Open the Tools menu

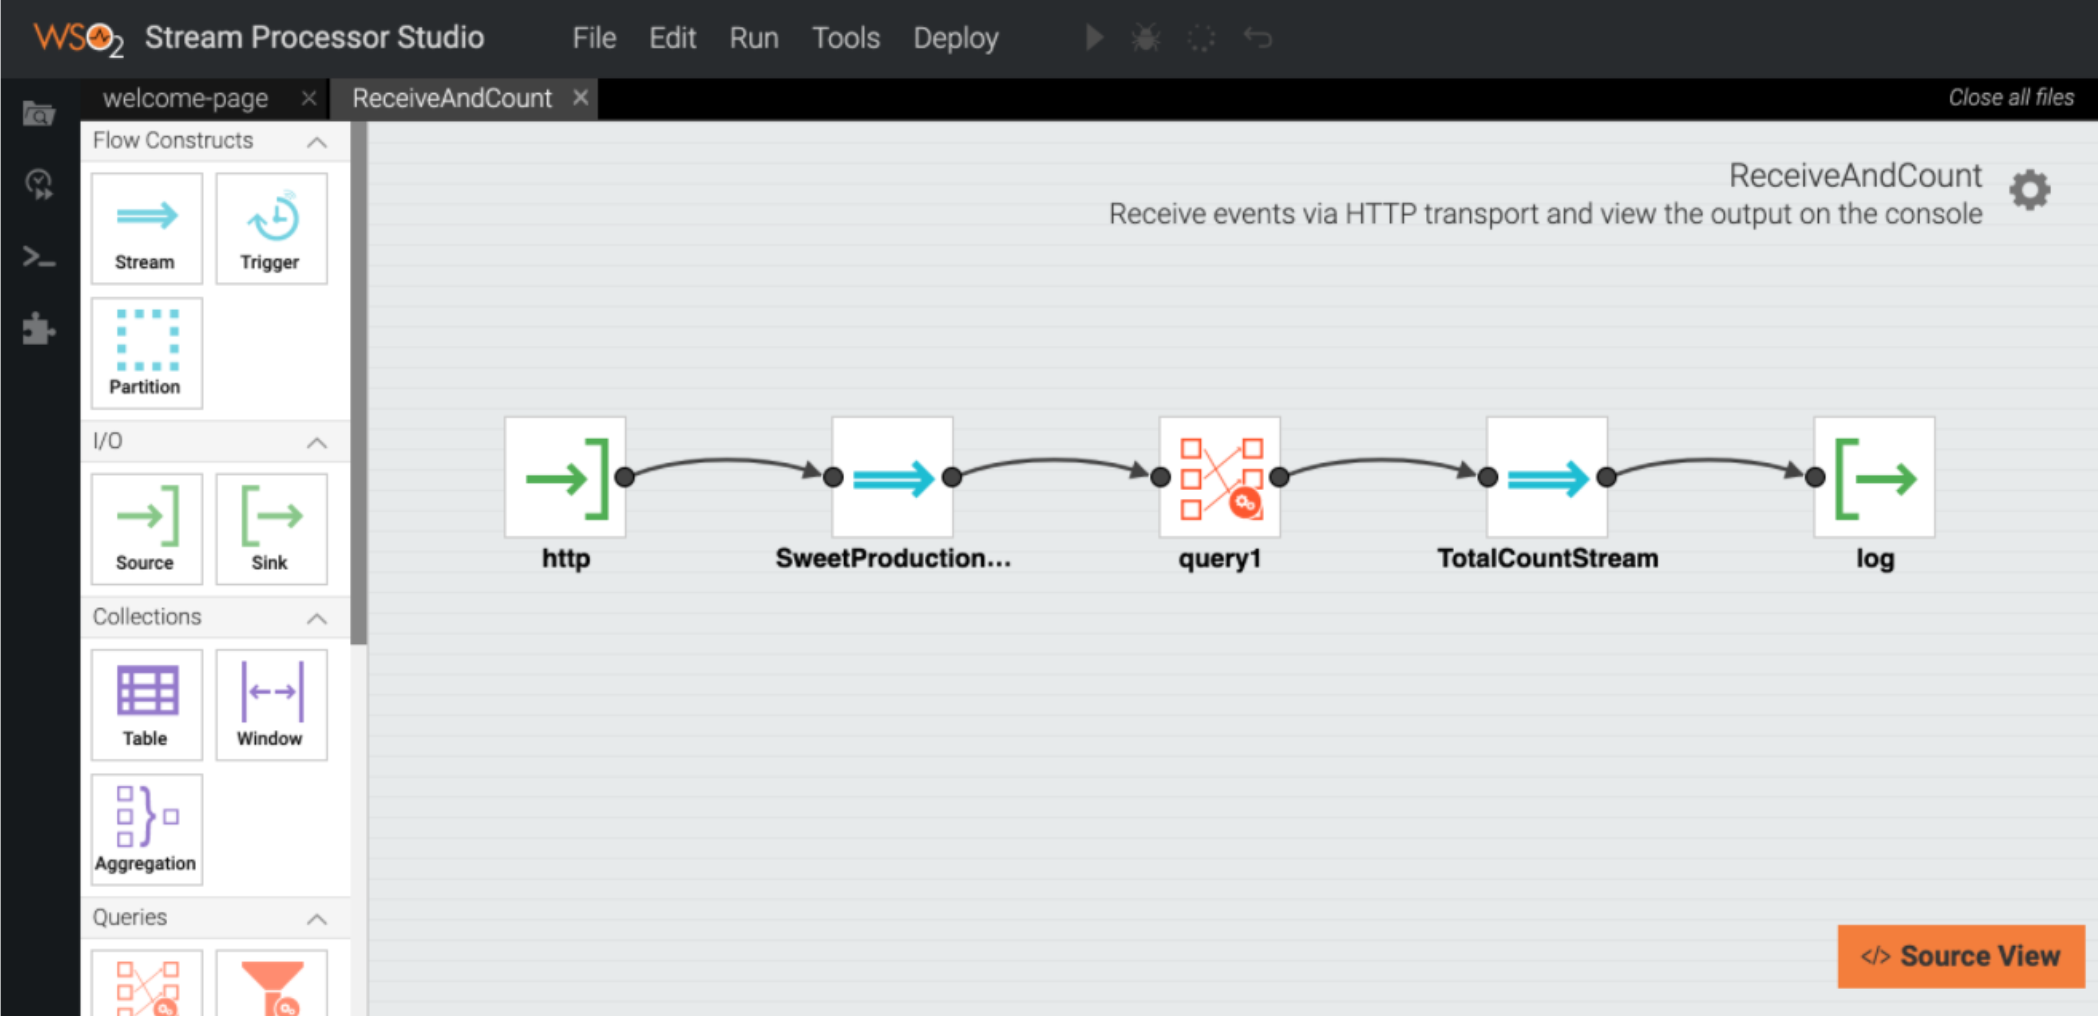pos(845,38)
